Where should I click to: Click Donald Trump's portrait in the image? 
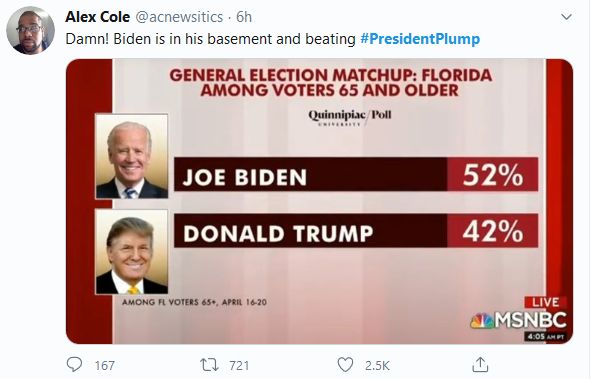pos(132,252)
